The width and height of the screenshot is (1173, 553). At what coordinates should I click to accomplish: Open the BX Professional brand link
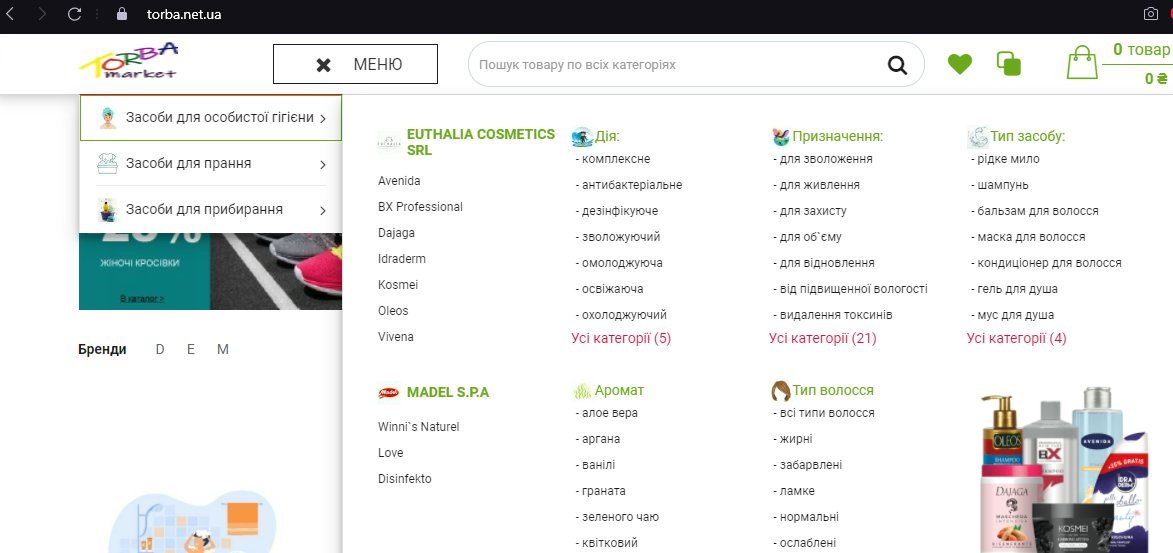[420, 207]
